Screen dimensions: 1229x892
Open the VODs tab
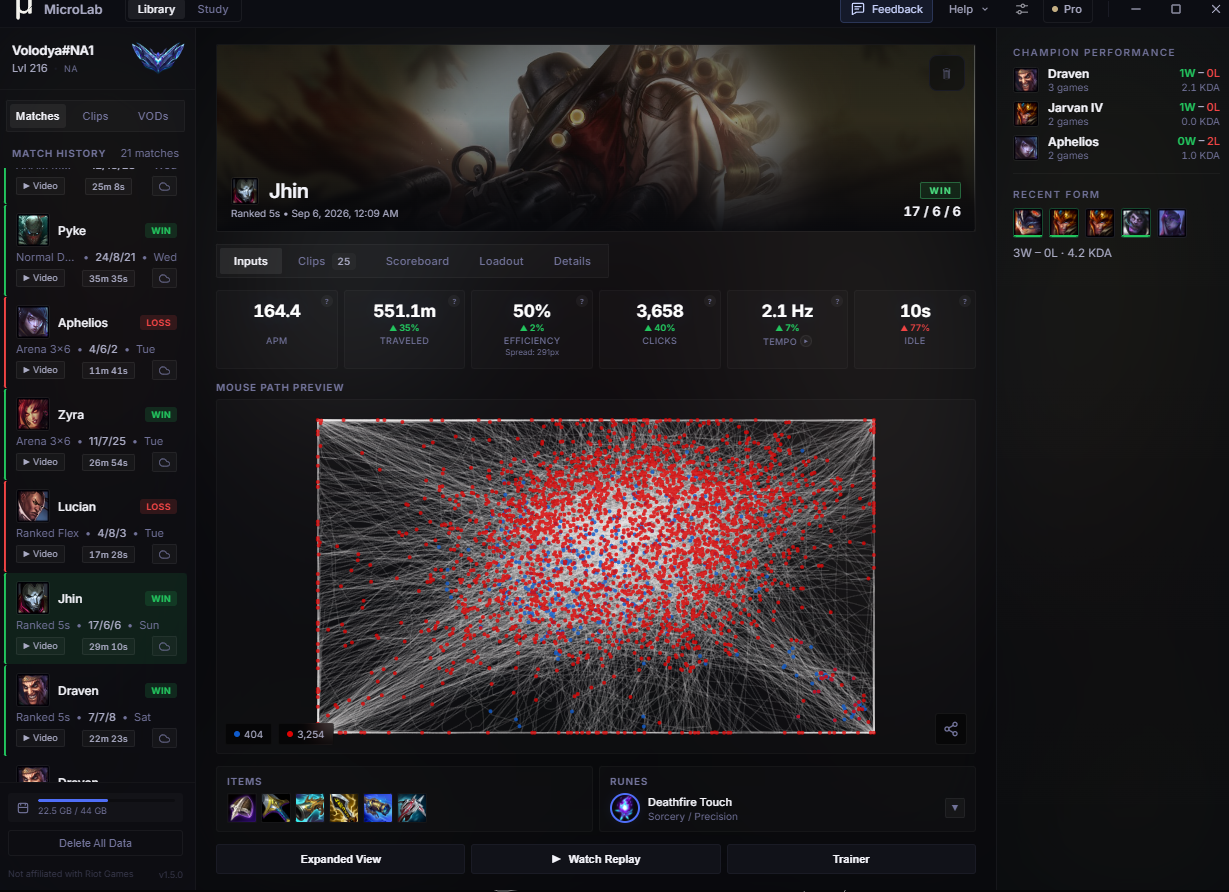coord(153,116)
